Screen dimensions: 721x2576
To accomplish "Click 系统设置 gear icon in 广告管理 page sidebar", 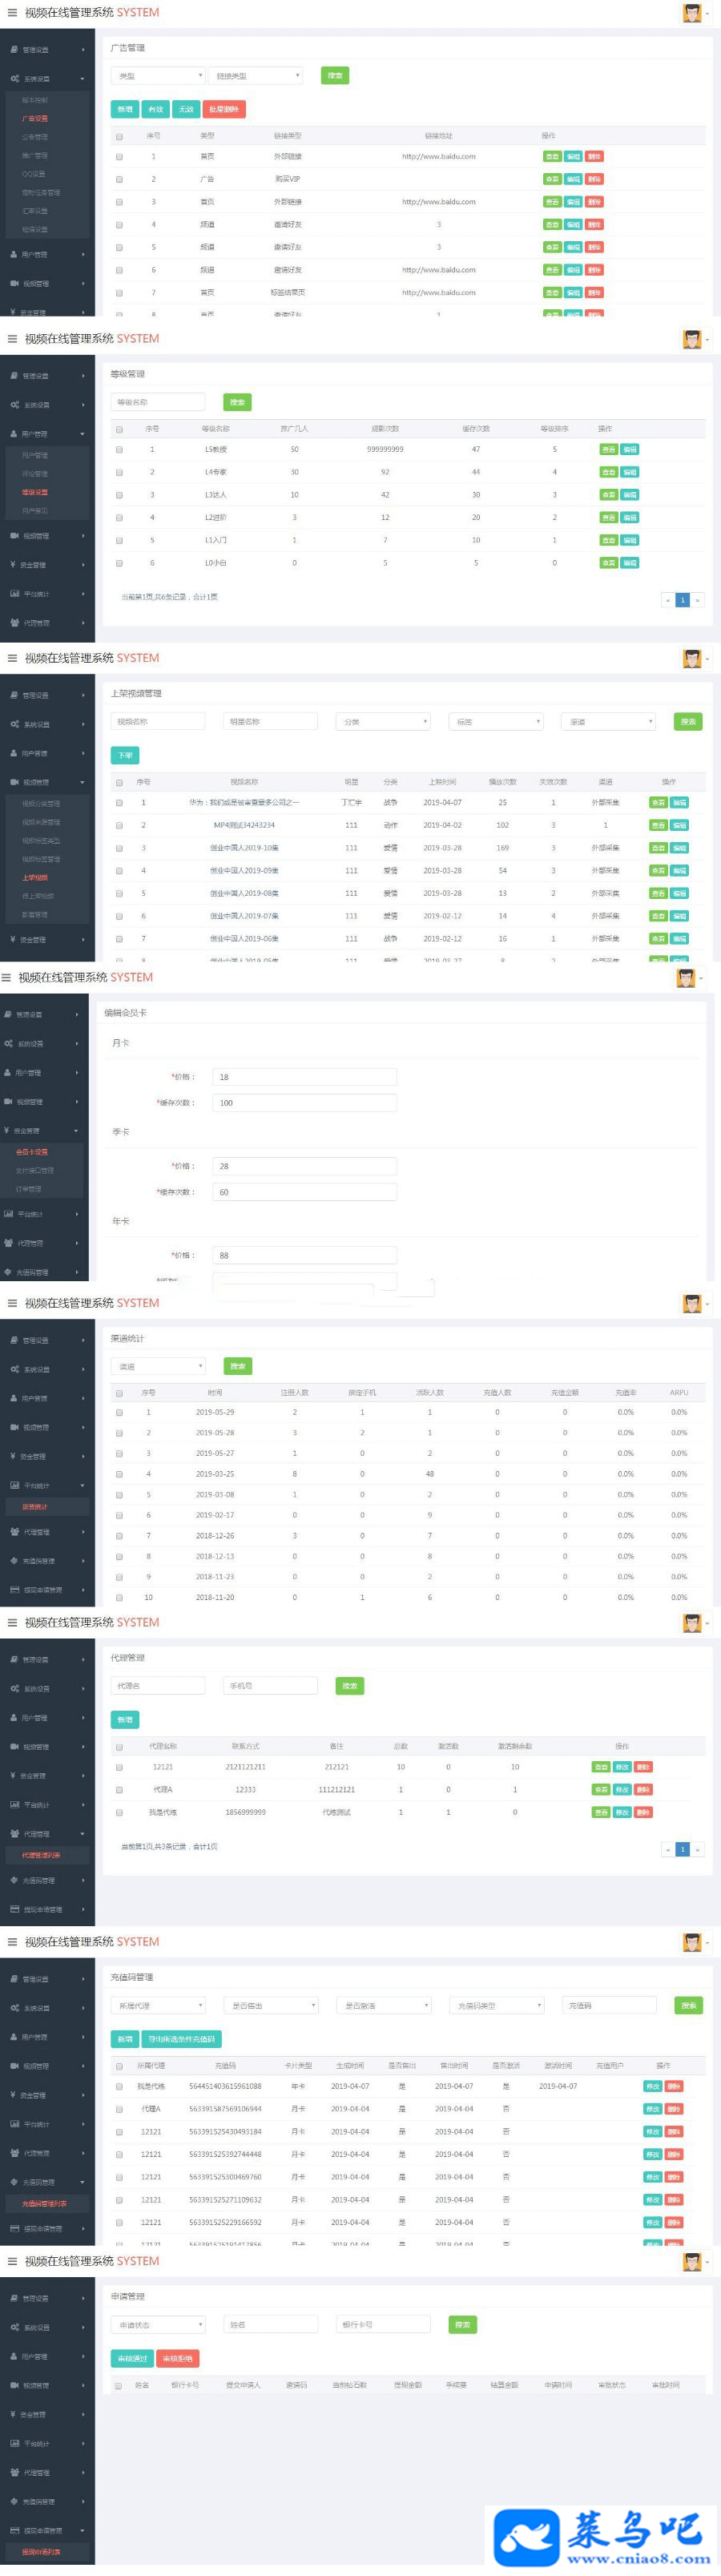I will [15, 79].
